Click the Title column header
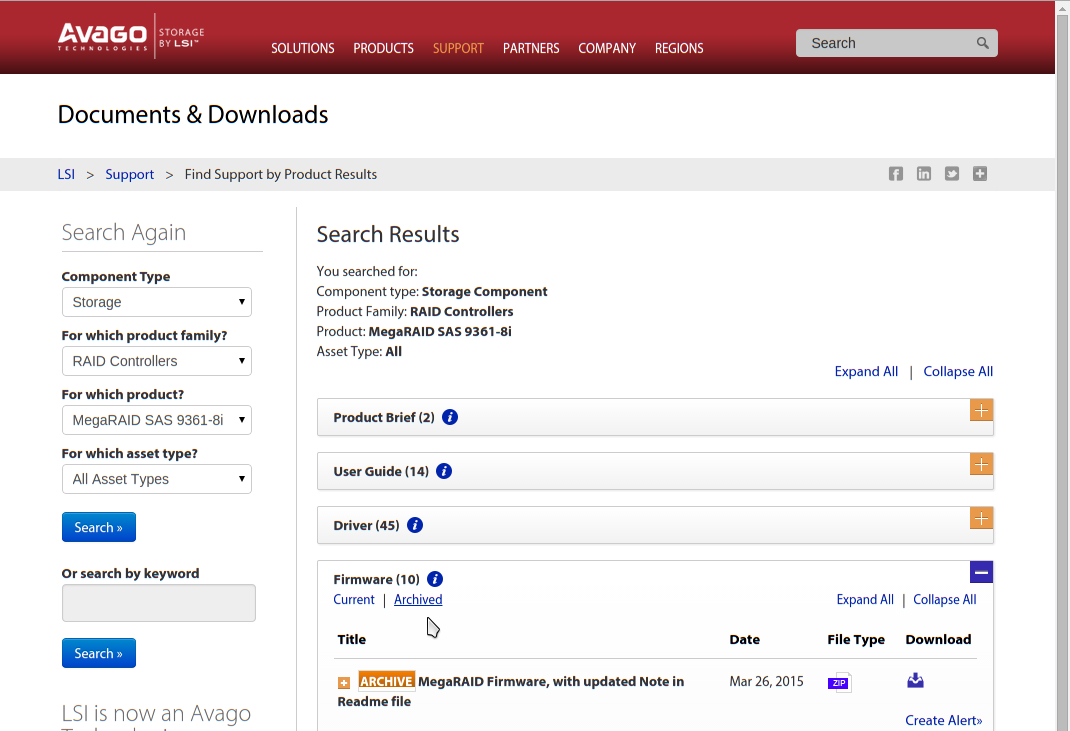Viewport: 1070px width, 731px height. [x=351, y=640]
